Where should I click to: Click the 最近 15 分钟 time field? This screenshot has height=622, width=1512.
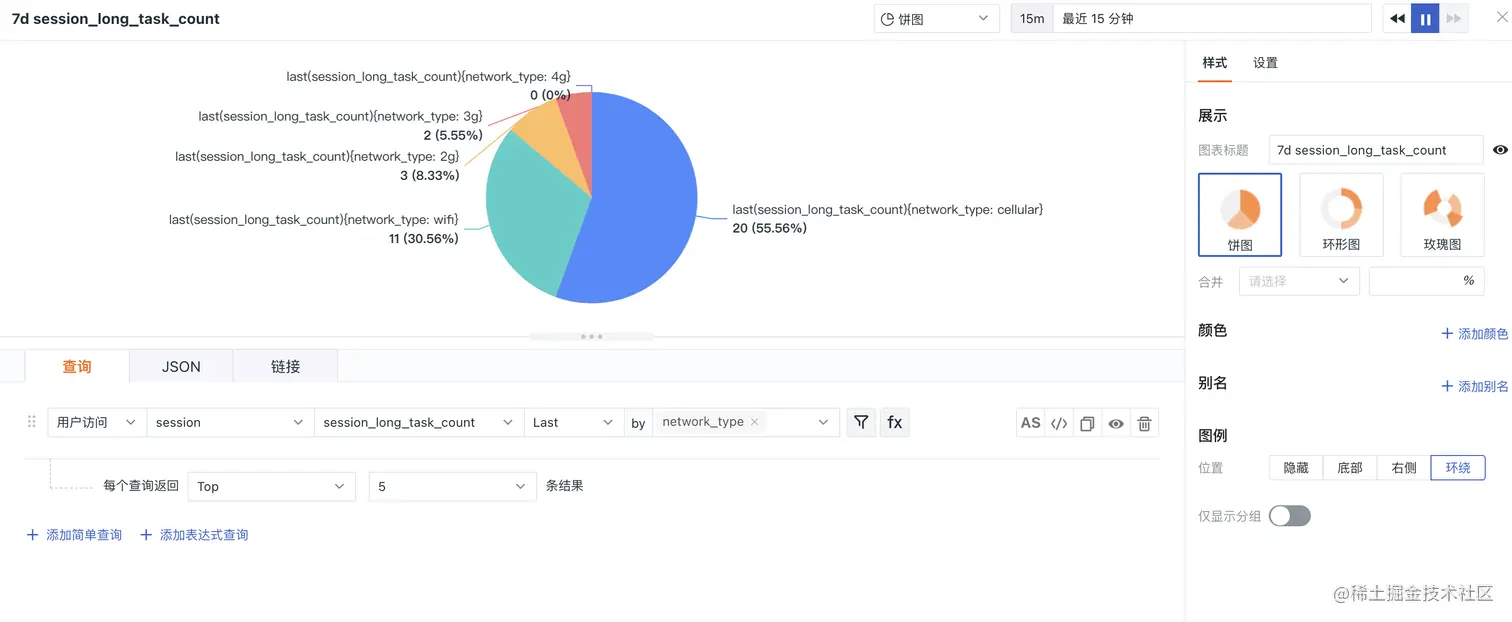click(1212, 19)
